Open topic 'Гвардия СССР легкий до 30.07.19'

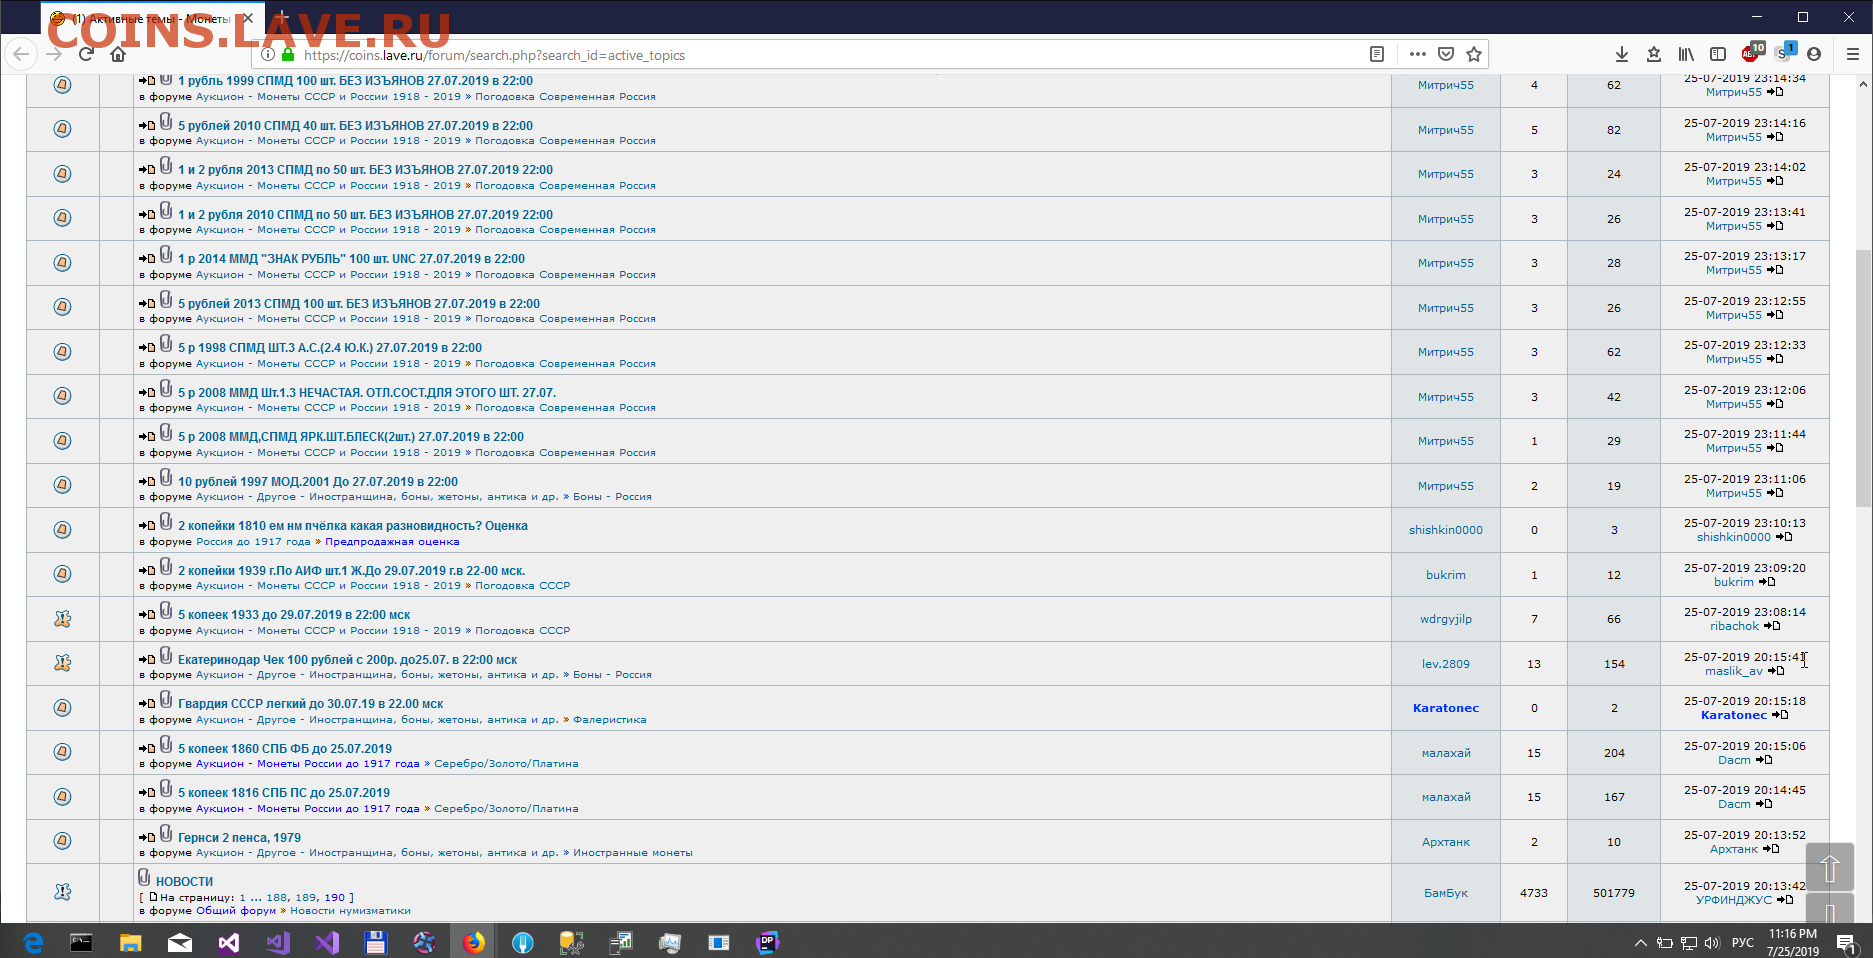310,704
